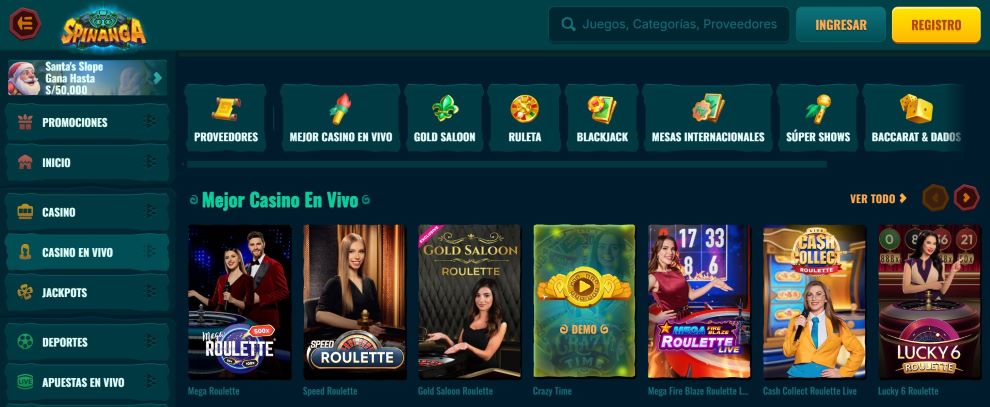Image resolution: width=990 pixels, height=407 pixels.
Task: Open the Ver Todo link
Action: pos(878,198)
